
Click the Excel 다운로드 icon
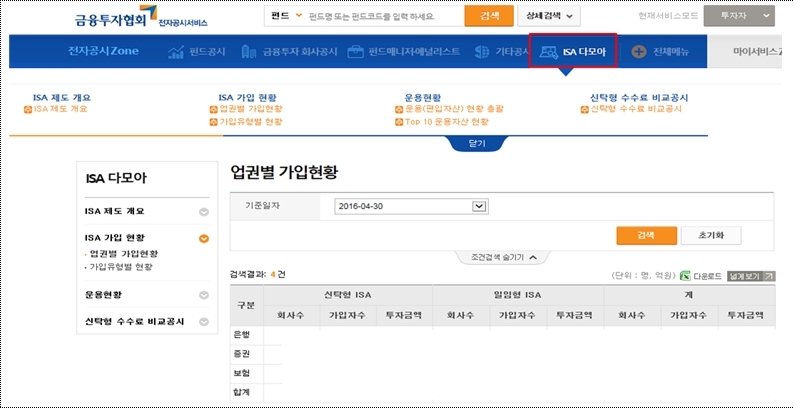[685, 275]
